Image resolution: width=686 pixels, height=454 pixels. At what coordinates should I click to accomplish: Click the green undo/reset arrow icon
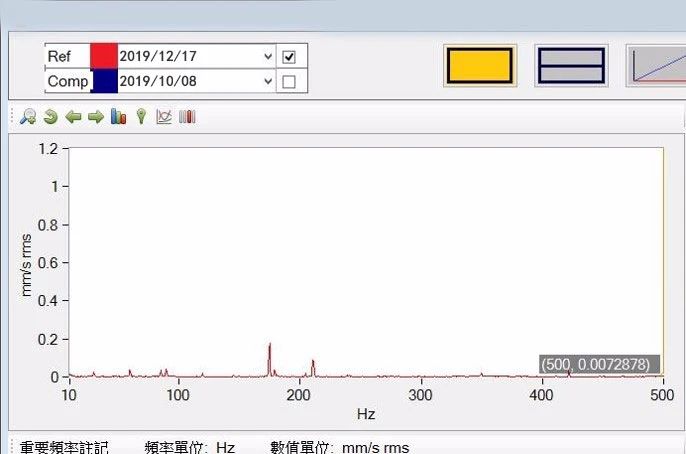tap(50, 117)
